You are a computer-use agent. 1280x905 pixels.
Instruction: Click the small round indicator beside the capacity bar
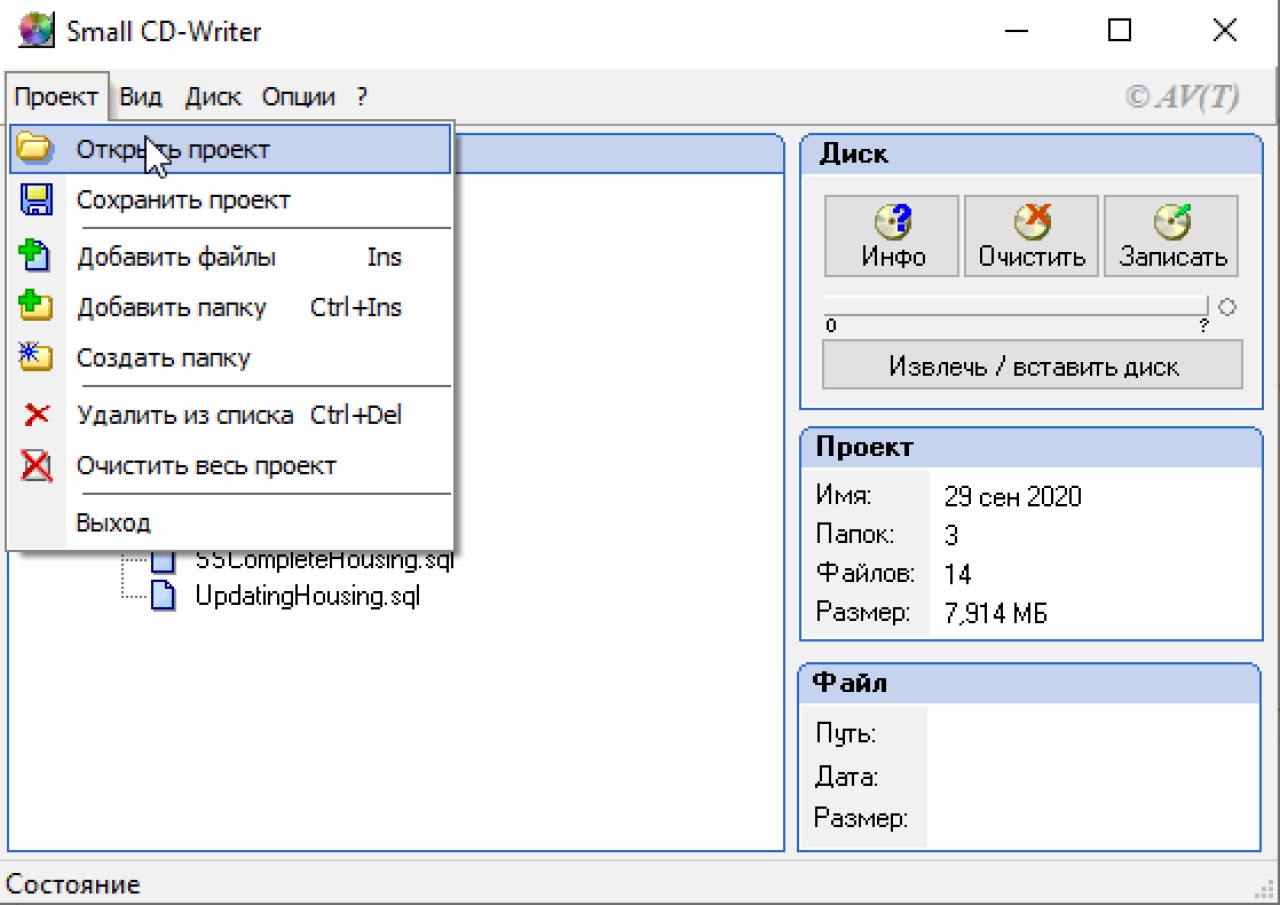1227,307
